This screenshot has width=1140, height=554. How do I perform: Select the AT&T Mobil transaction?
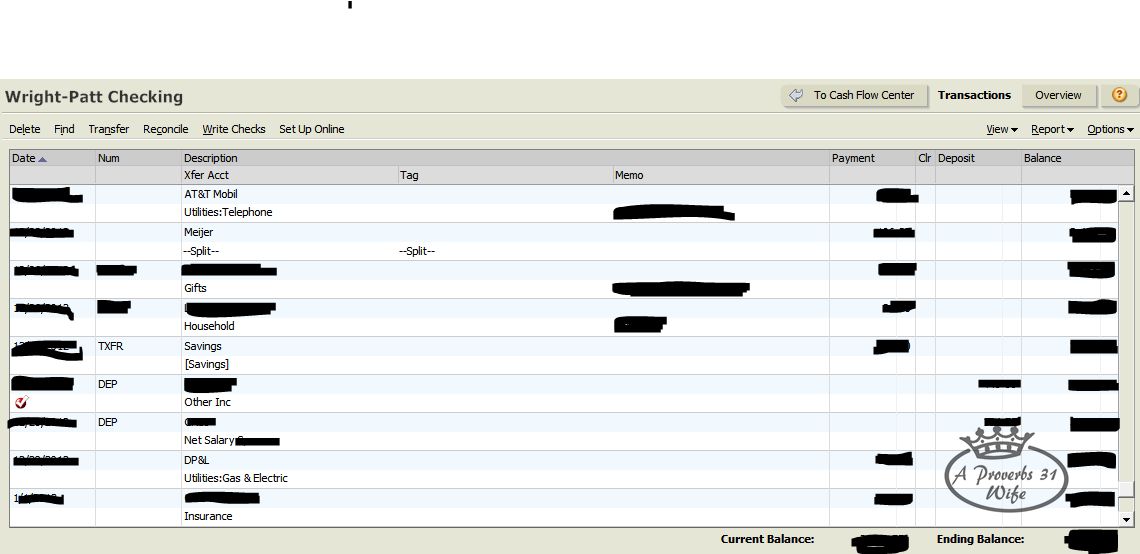pos(210,194)
